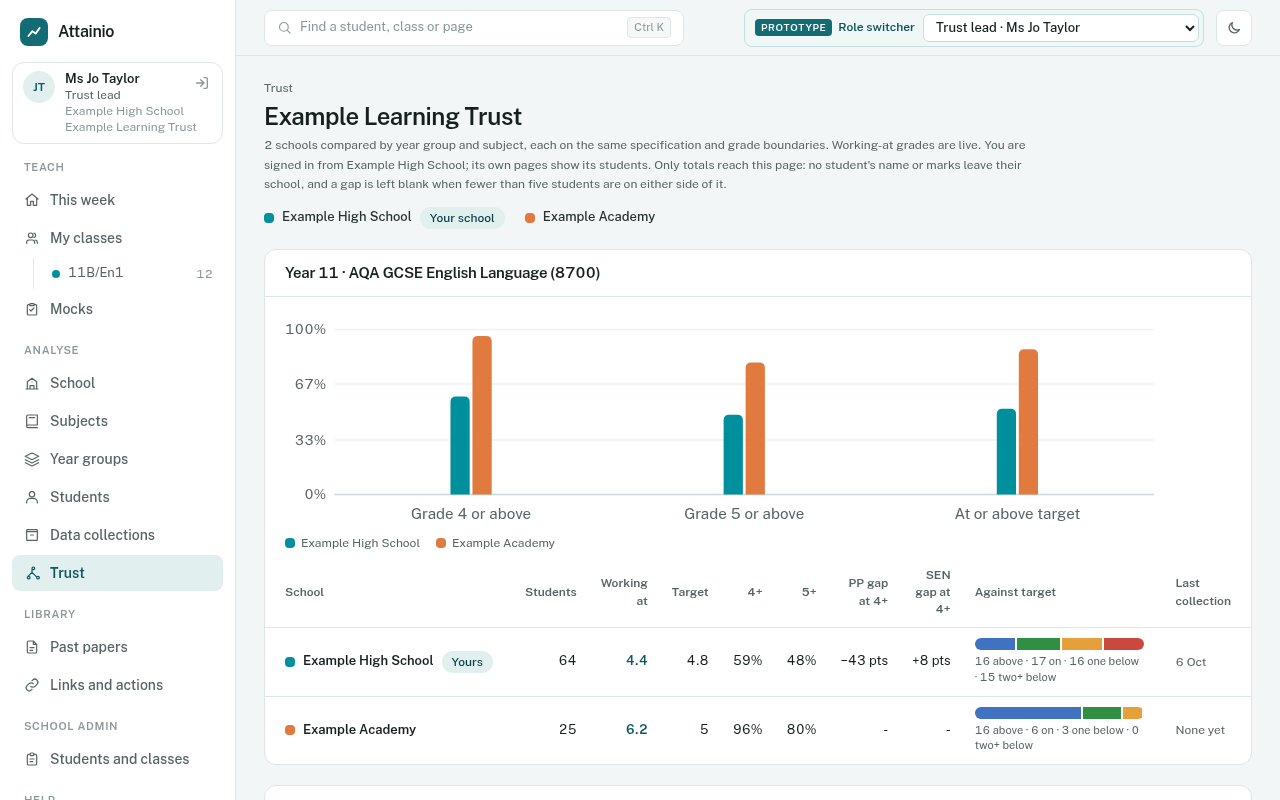Click the document icon beside Past papers
The width and height of the screenshot is (1280, 800).
coord(32,647)
